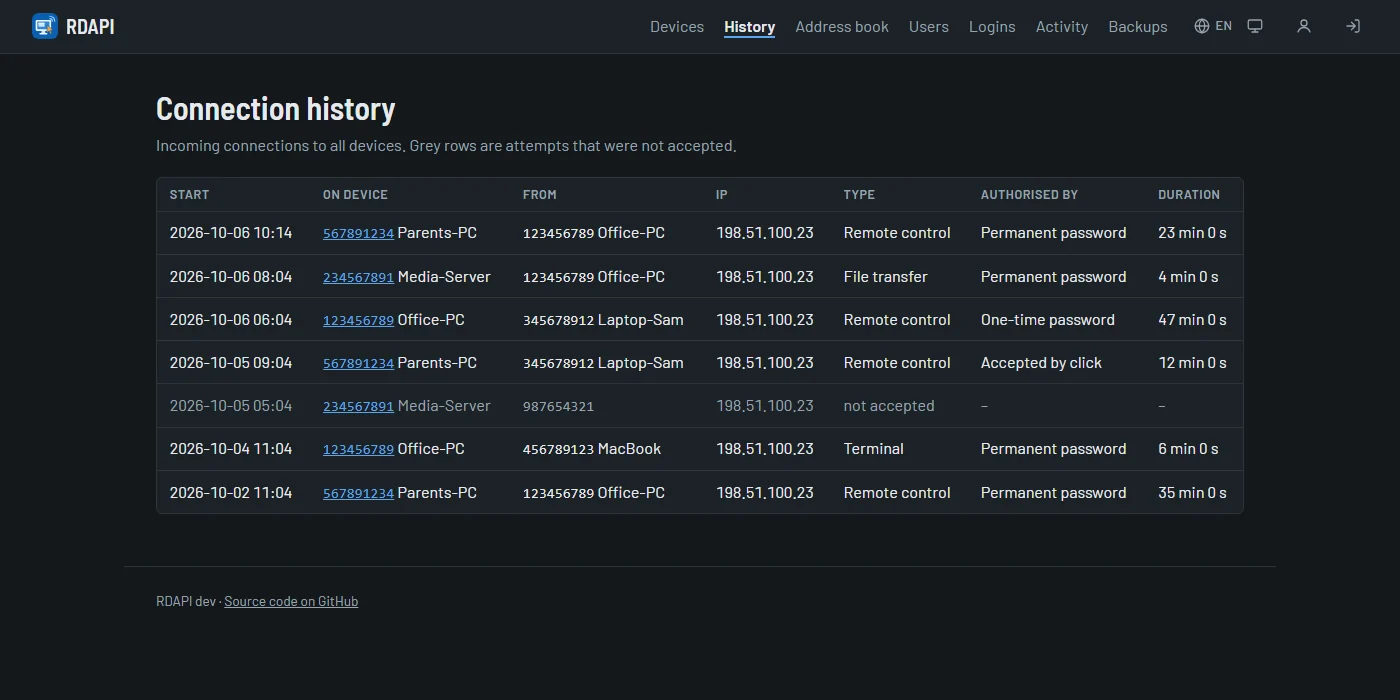1400x700 pixels.
Task: Click the 23 min 0 s duration
Action: click(x=1192, y=233)
